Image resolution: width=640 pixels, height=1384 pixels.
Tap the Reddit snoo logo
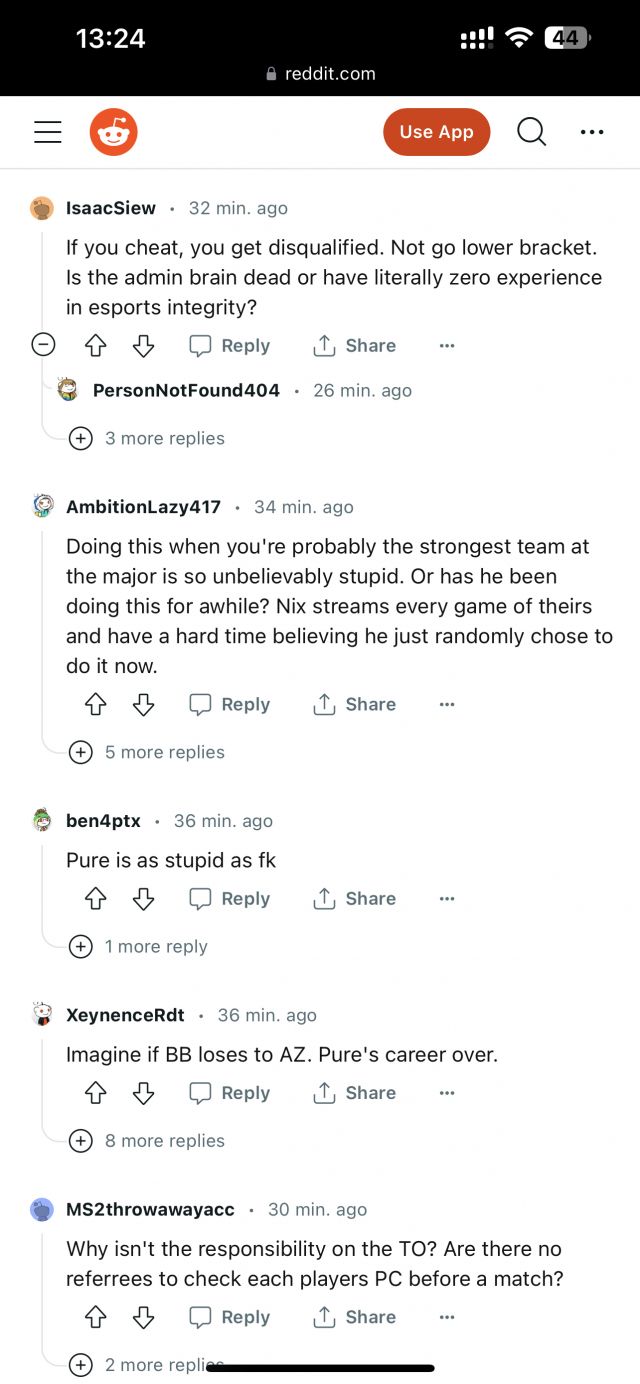click(x=114, y=131)
